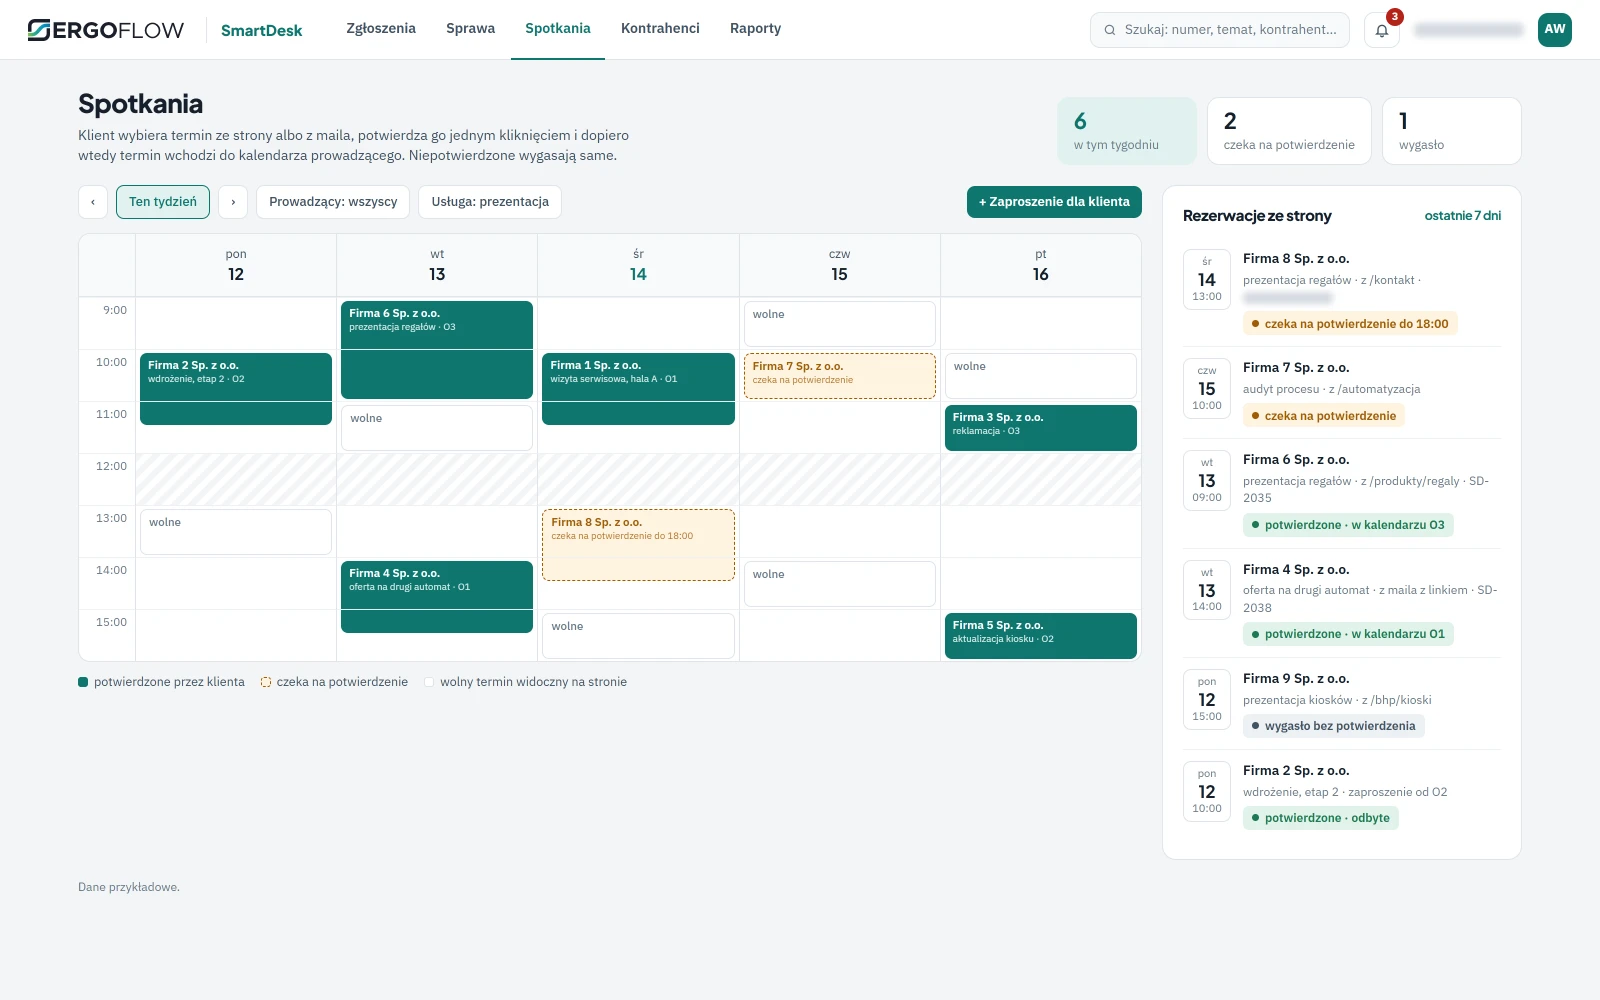This screenshot has width=1600, height=1000.
Task: Switch to Kontrahenci tab
Action: click(660, 29)
